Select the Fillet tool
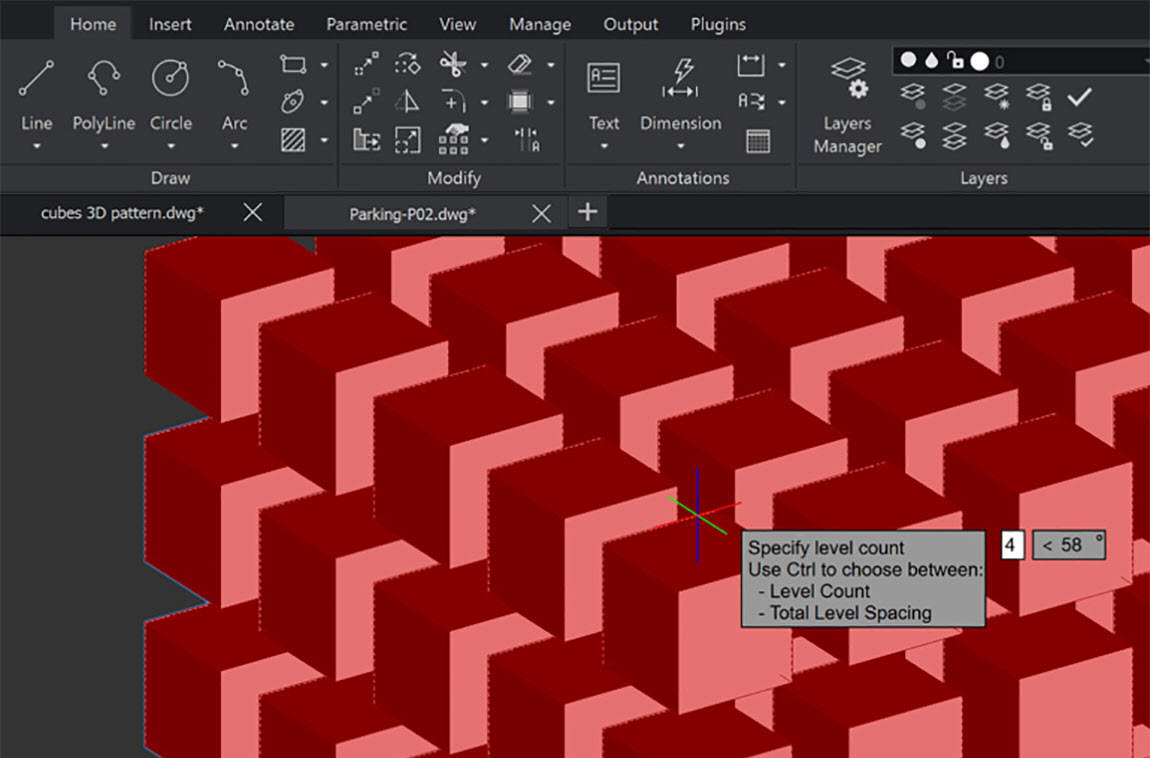This screenshot has height=758, width=1150. tap(453, 101)
